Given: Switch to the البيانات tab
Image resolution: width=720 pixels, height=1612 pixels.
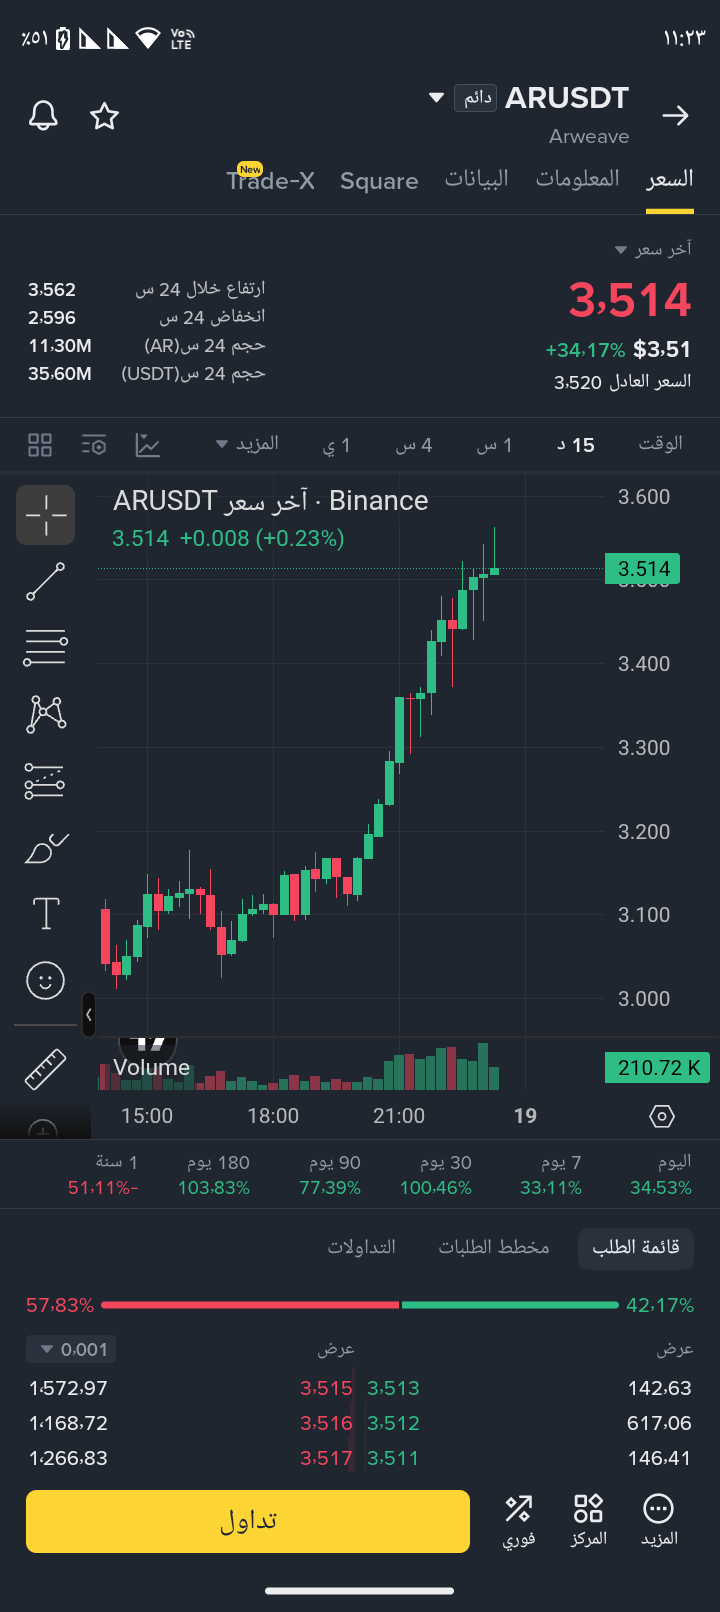Looking at the screenshot, I should [x=477, y=179].
